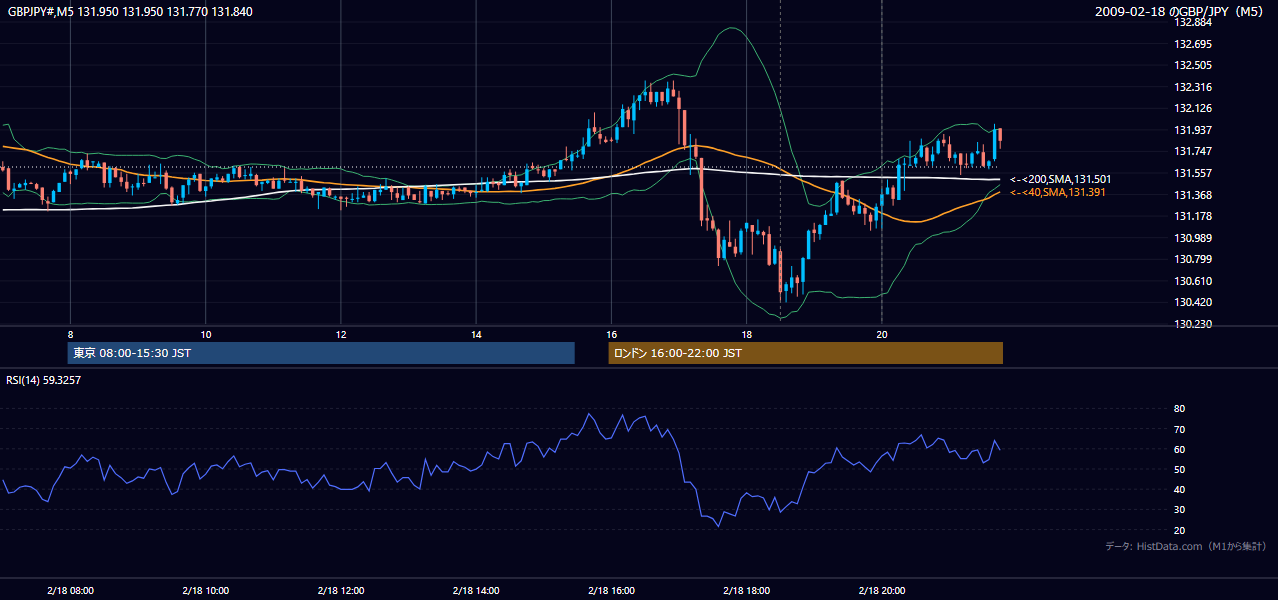Click RSI scale value 60

tap(1179, 449)
